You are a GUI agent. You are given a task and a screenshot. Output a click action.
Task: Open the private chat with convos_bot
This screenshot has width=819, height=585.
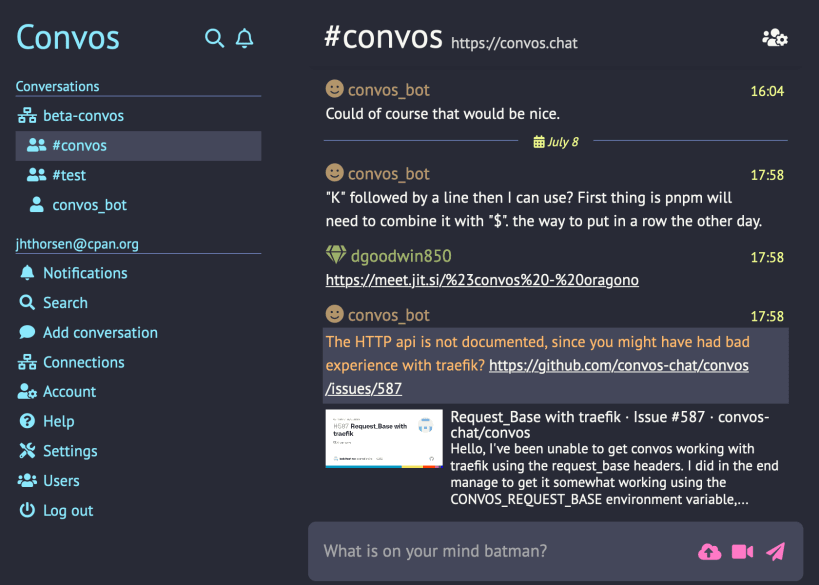(138, 205)
